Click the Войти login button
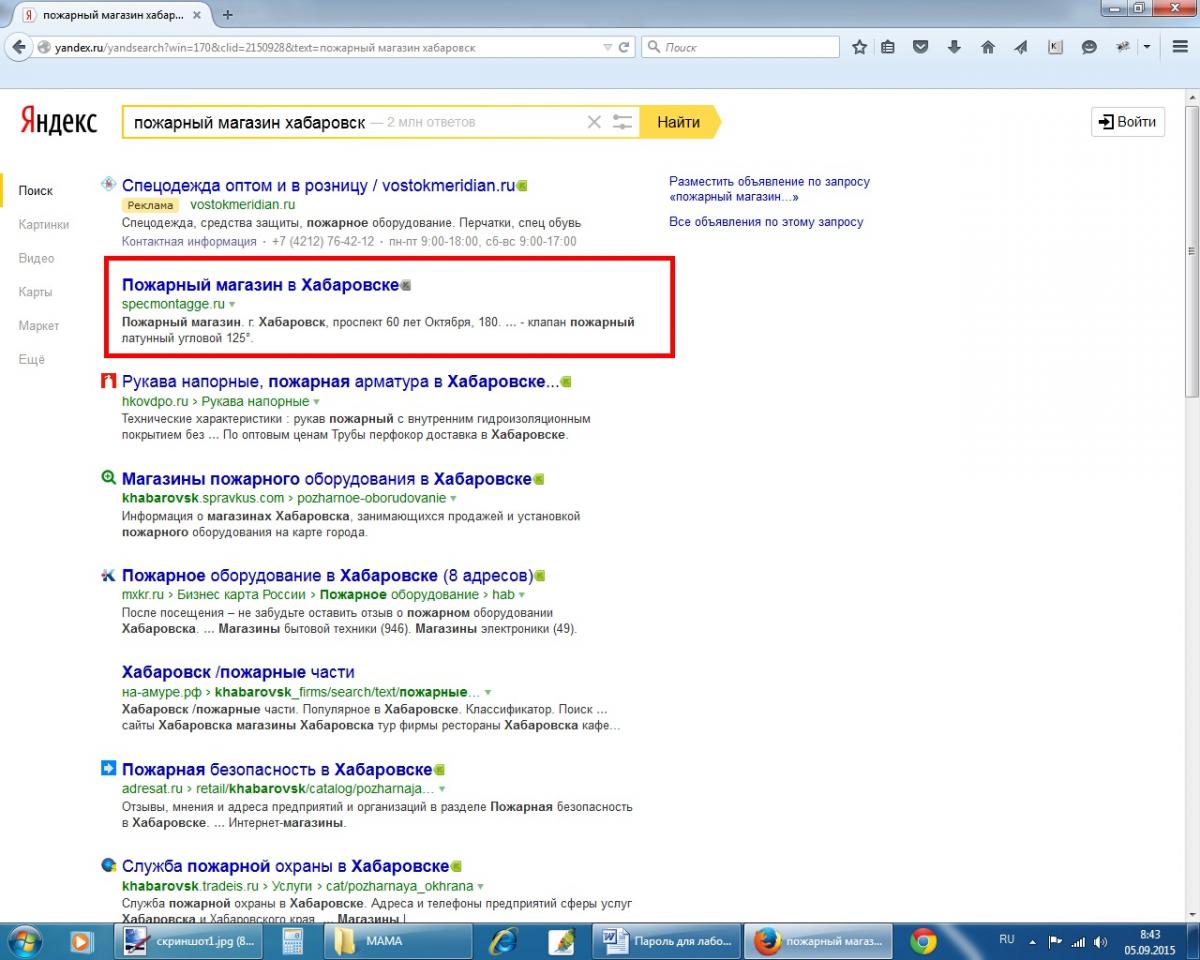Image resolution: width=1200 pixels, height=960 pixels. [x=1128, y=122]
